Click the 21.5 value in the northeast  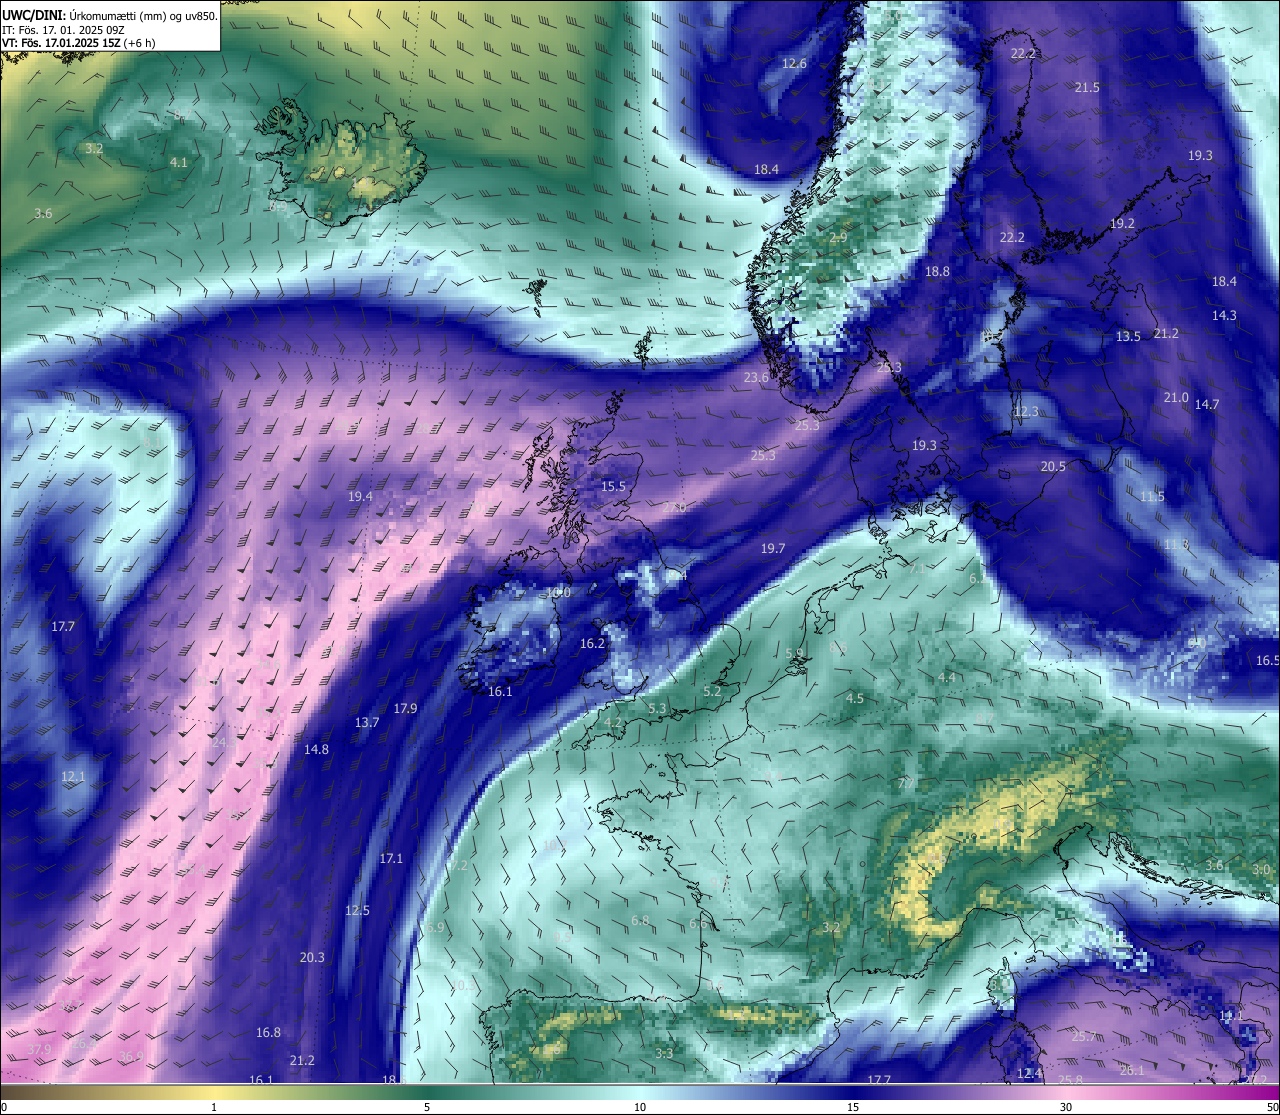[1087, 87]
